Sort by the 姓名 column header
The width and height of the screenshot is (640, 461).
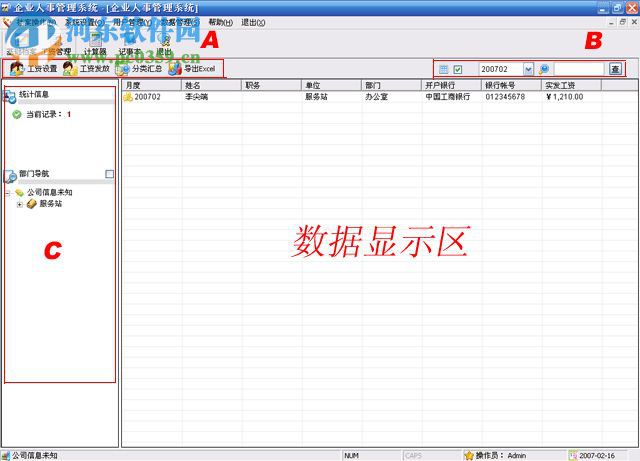(211, 85)
